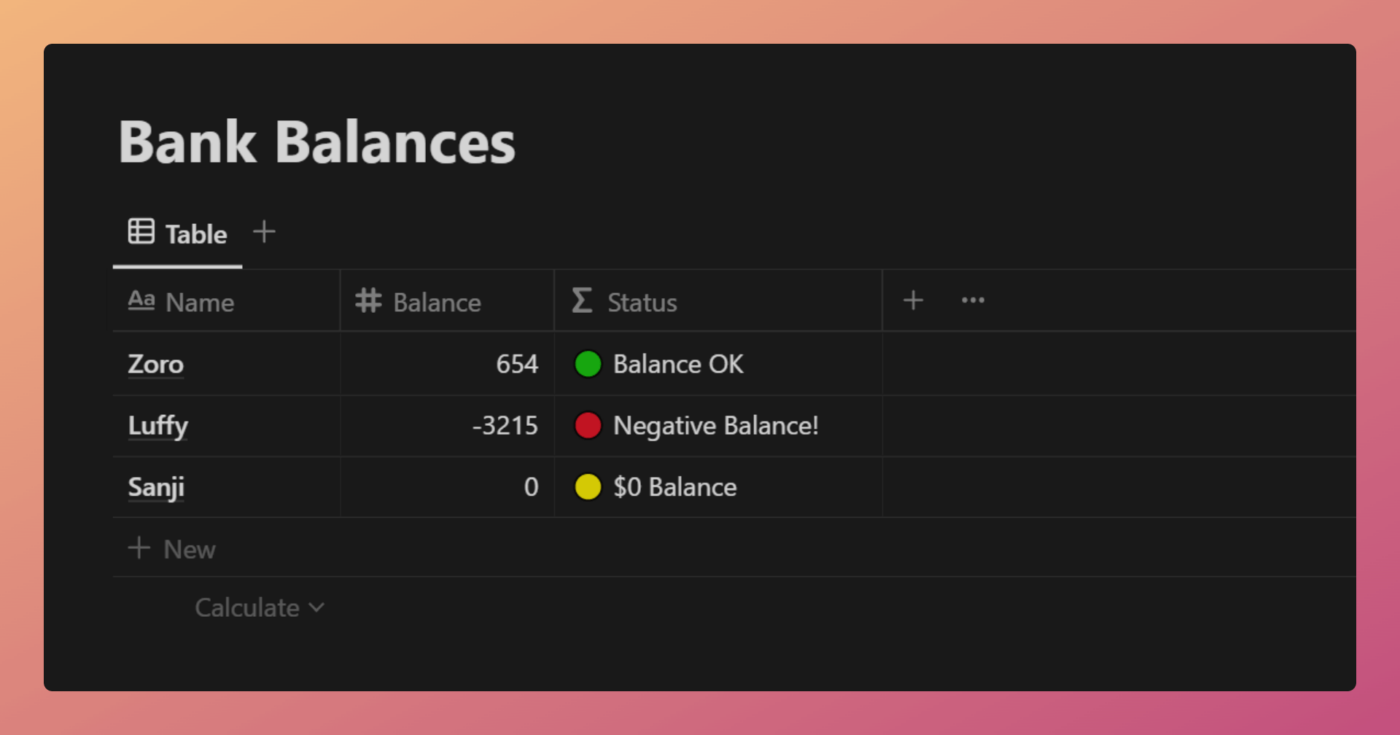Screen dimensions: 1400x735
Task: Switch to the Table view tab label
Action: pyautogui.click(x=196, y=234)
